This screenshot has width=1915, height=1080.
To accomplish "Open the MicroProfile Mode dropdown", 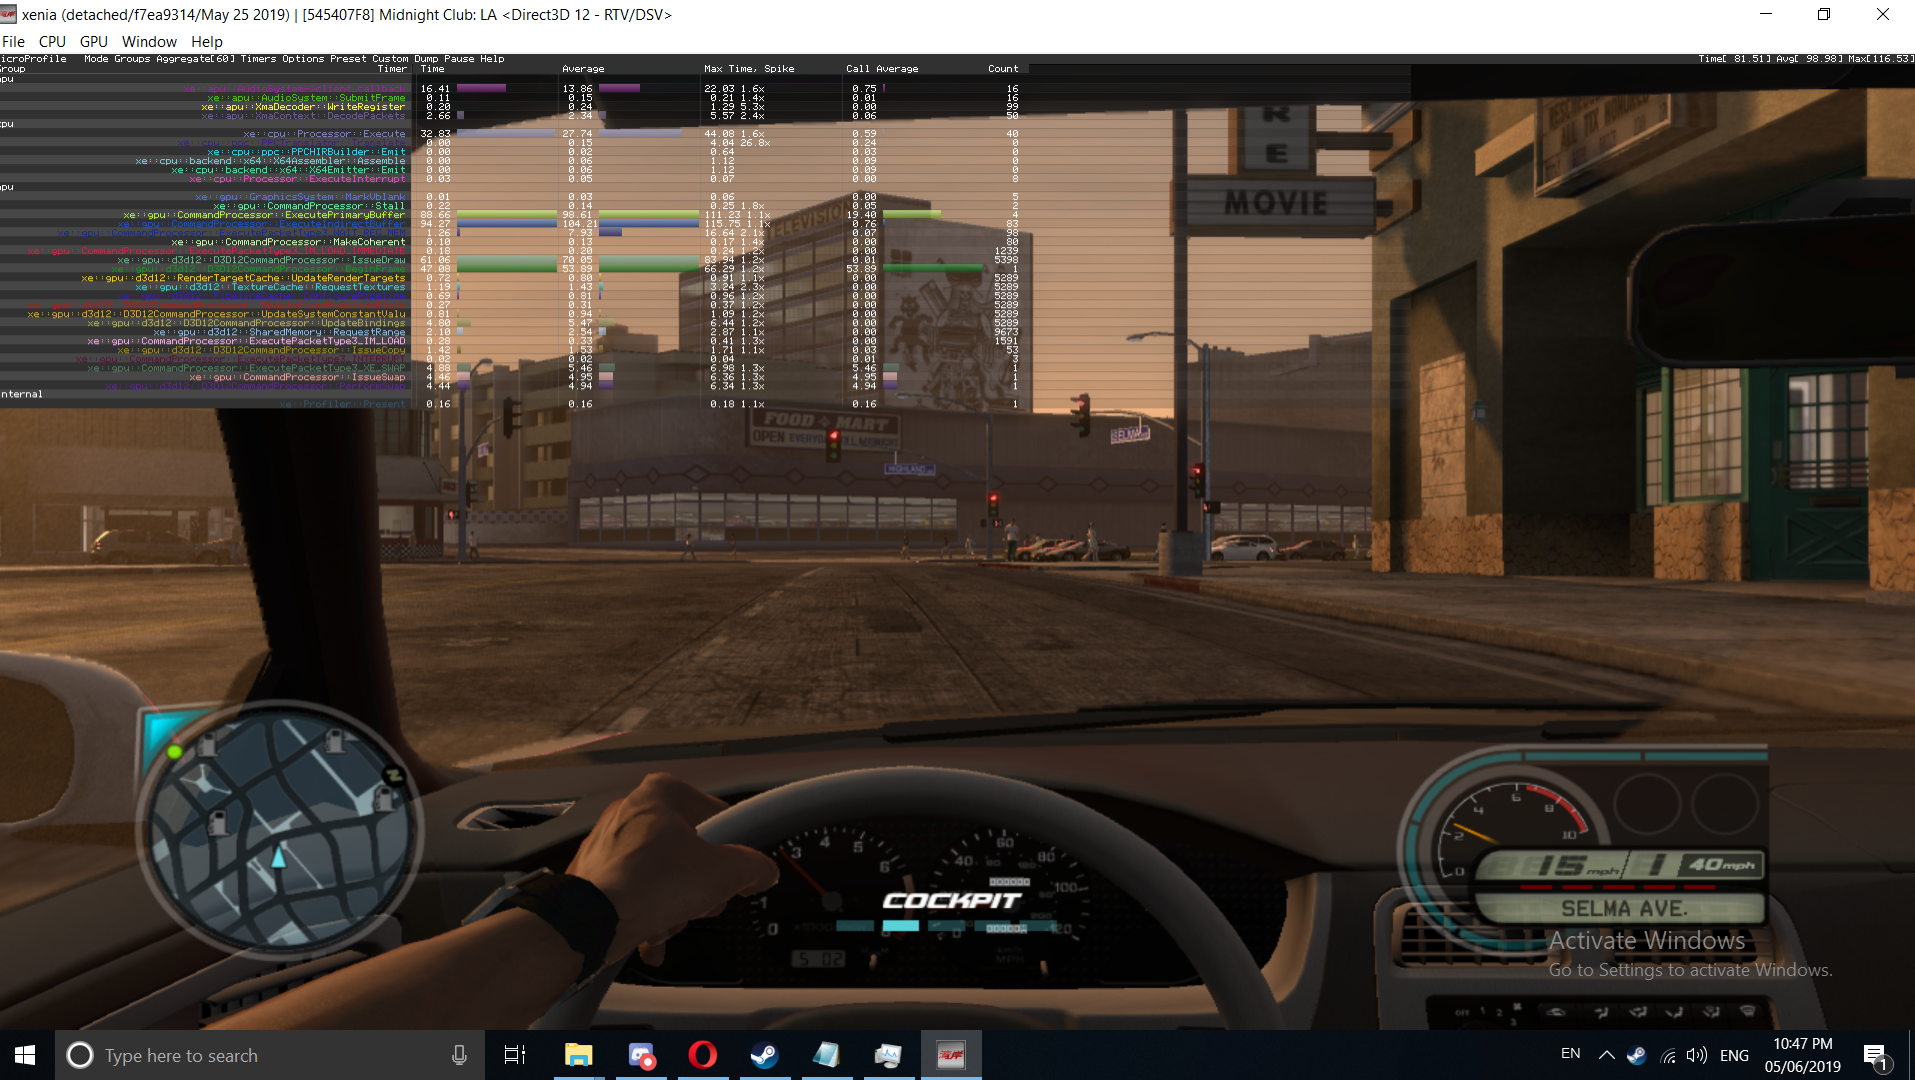I will pyautogui.click(x=96, y=59).
